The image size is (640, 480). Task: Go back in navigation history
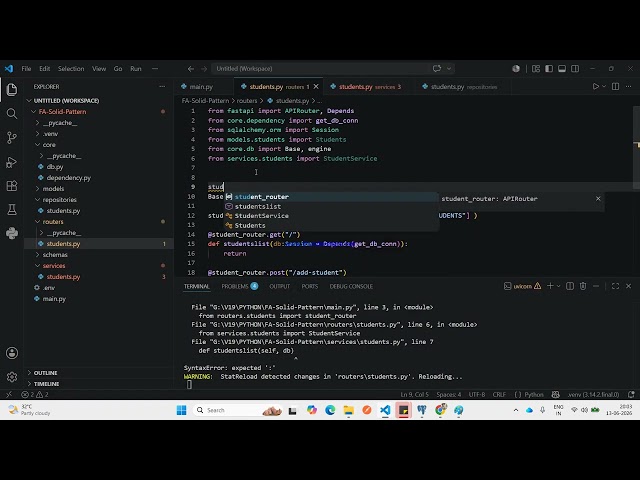coord(191,69)
